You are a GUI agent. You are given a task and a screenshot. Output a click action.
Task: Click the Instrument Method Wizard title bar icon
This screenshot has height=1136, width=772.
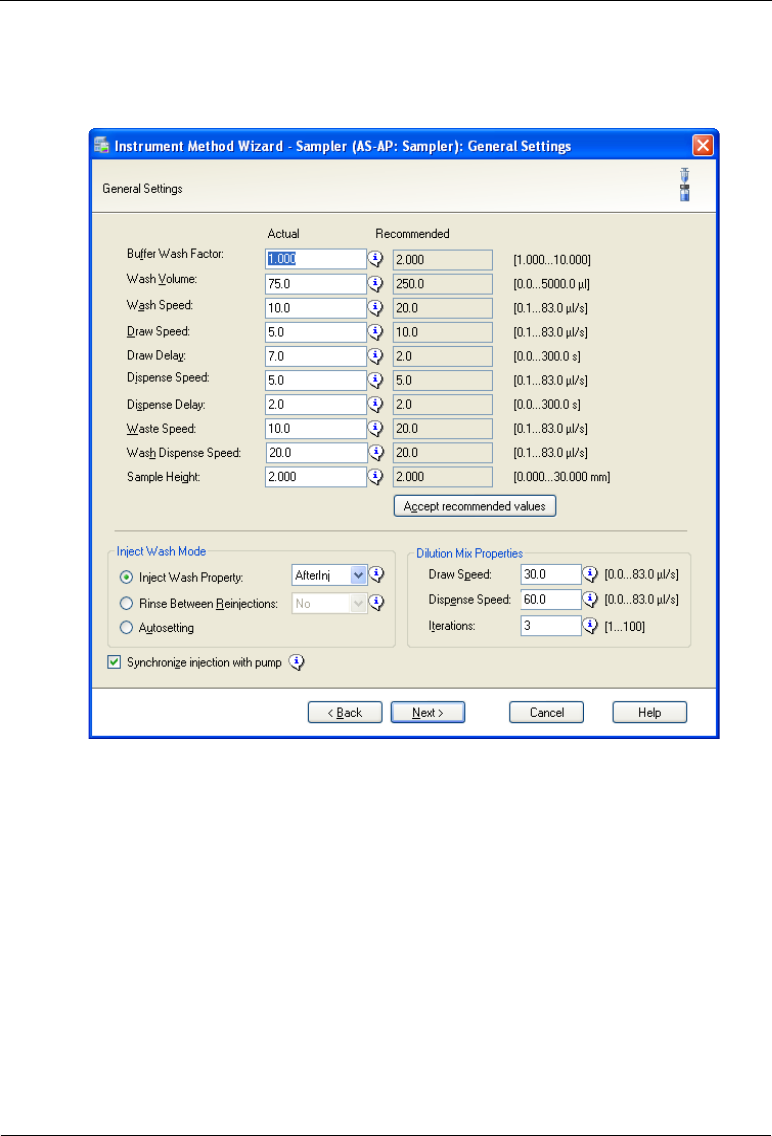coord(102,145)
